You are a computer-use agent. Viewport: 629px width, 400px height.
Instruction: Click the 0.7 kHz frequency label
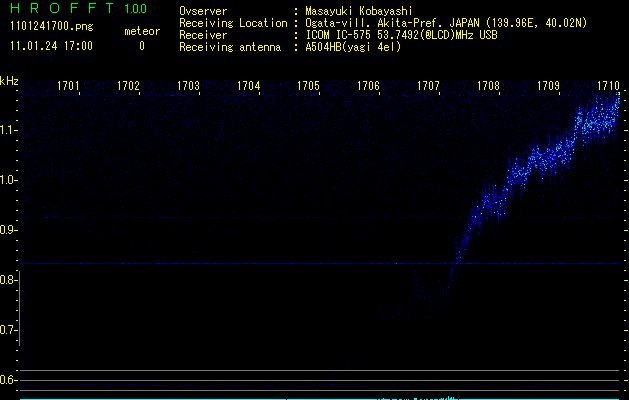pyautogui.click(x=8, y=330)
